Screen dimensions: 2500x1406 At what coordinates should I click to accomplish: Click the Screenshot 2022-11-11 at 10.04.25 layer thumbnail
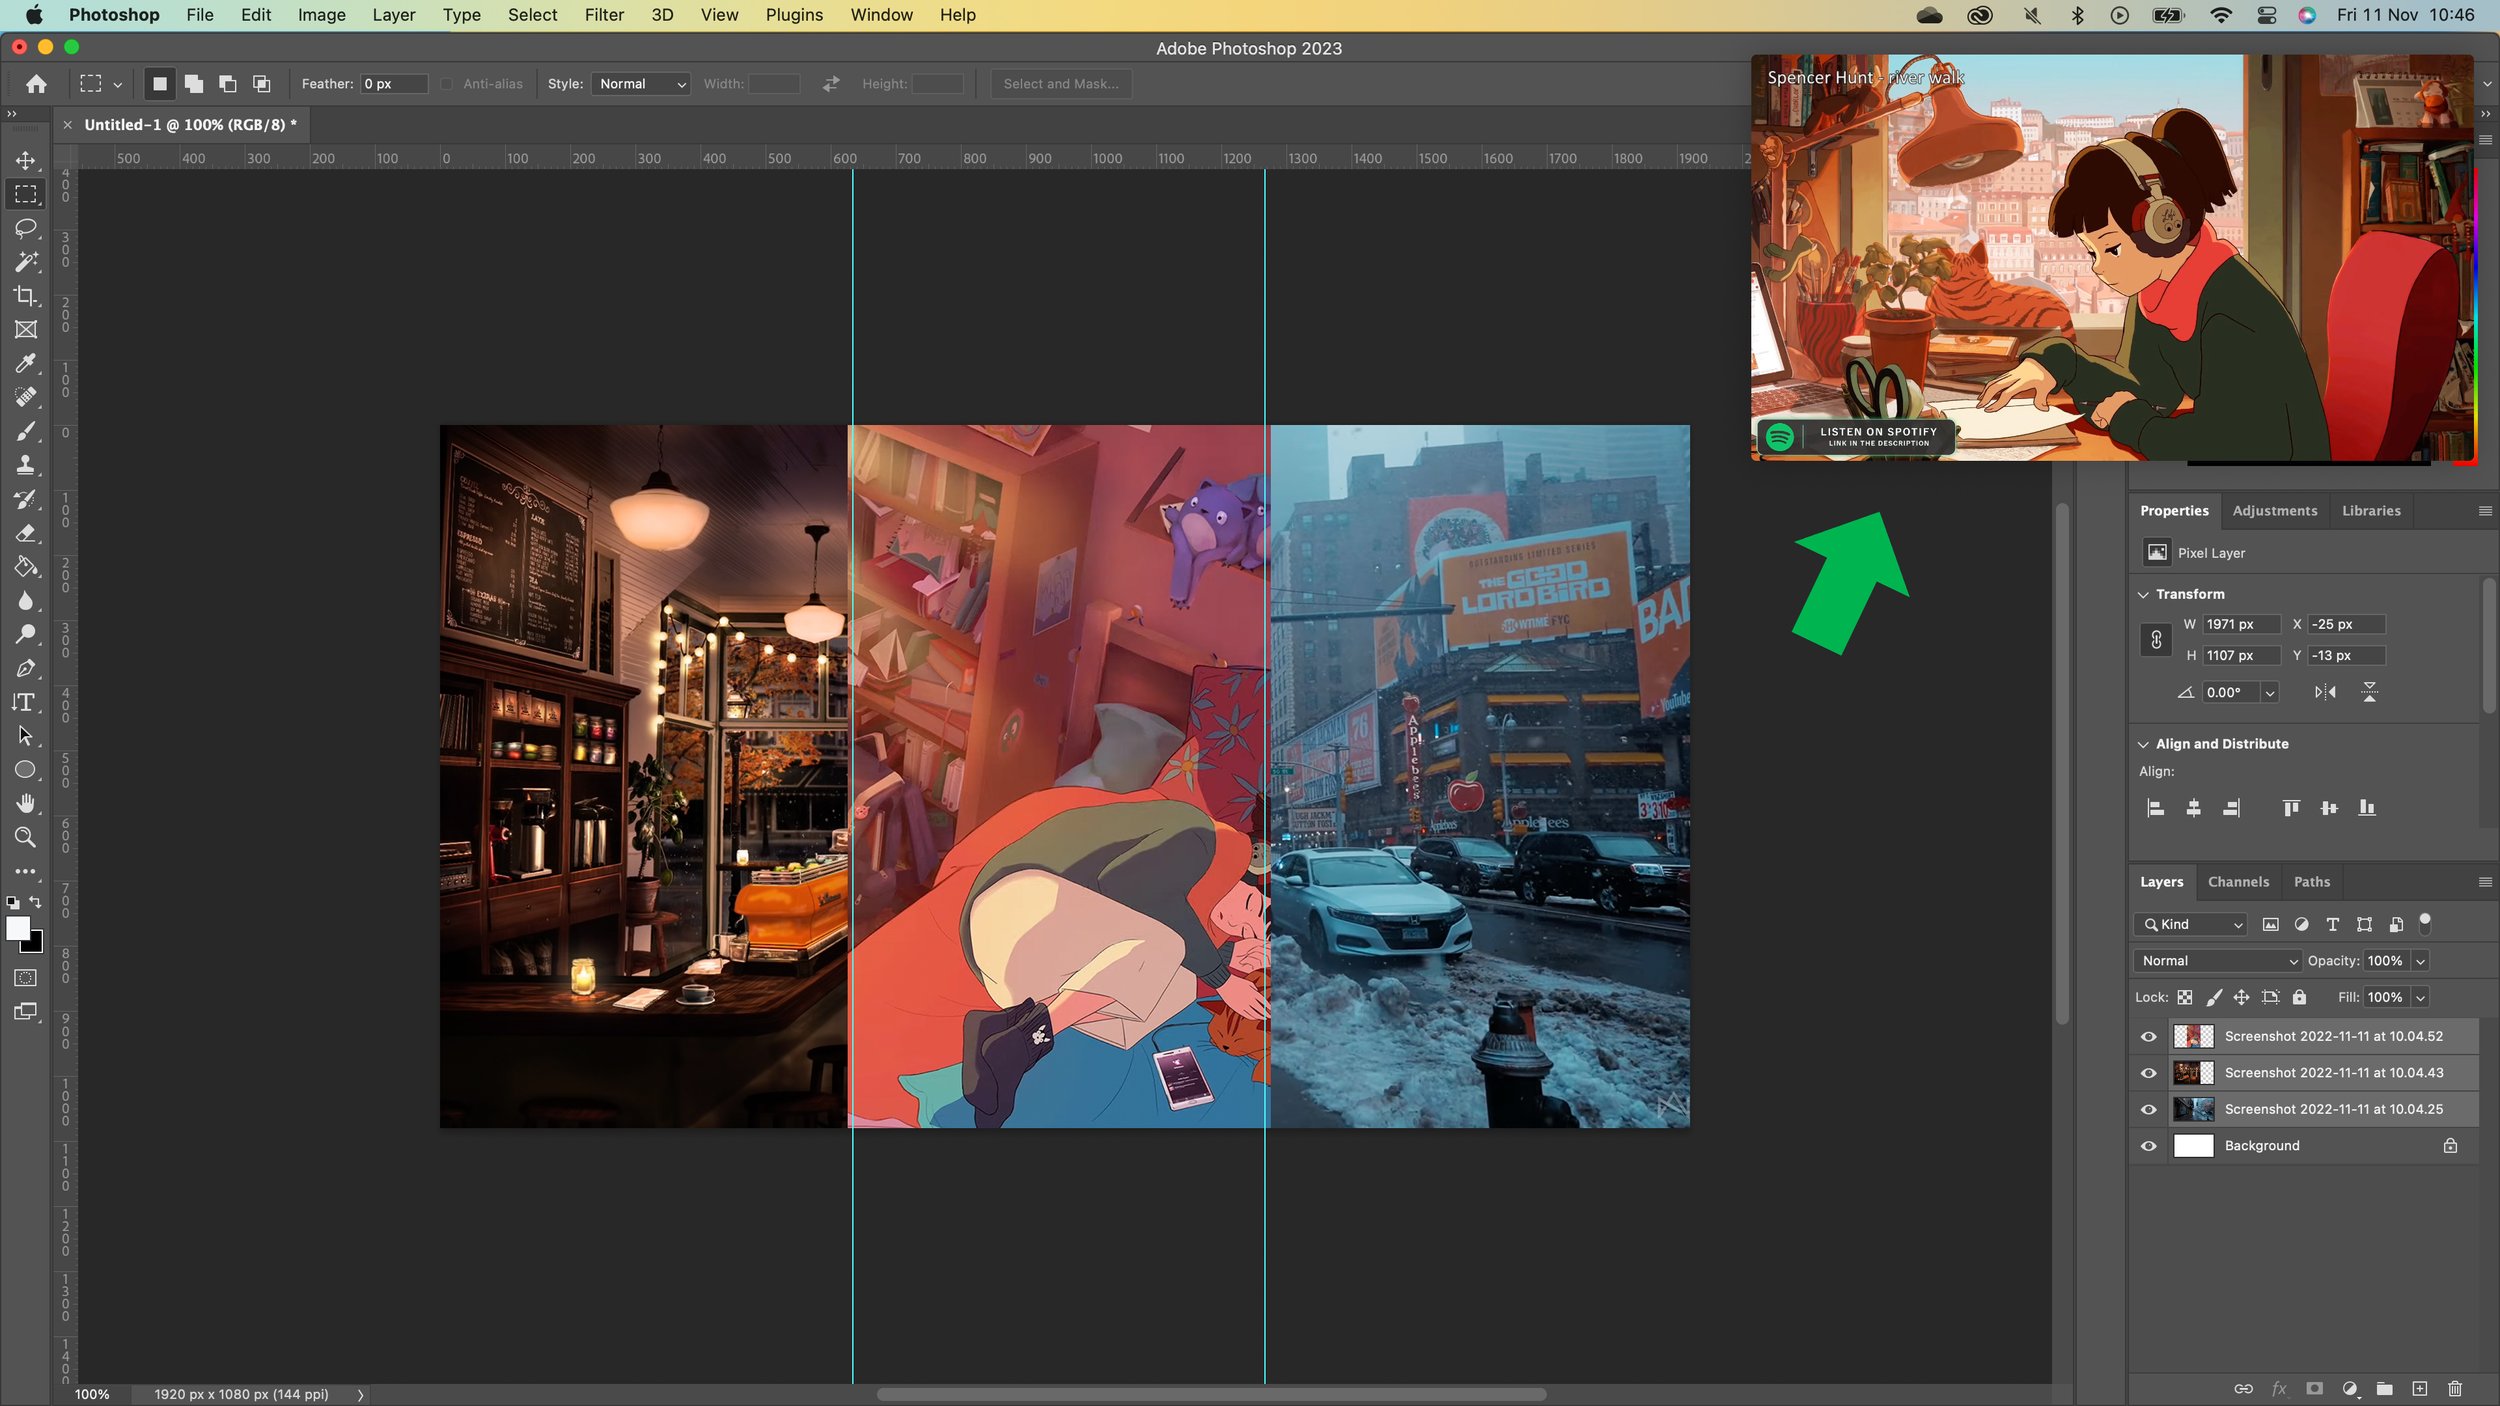2195,1108
